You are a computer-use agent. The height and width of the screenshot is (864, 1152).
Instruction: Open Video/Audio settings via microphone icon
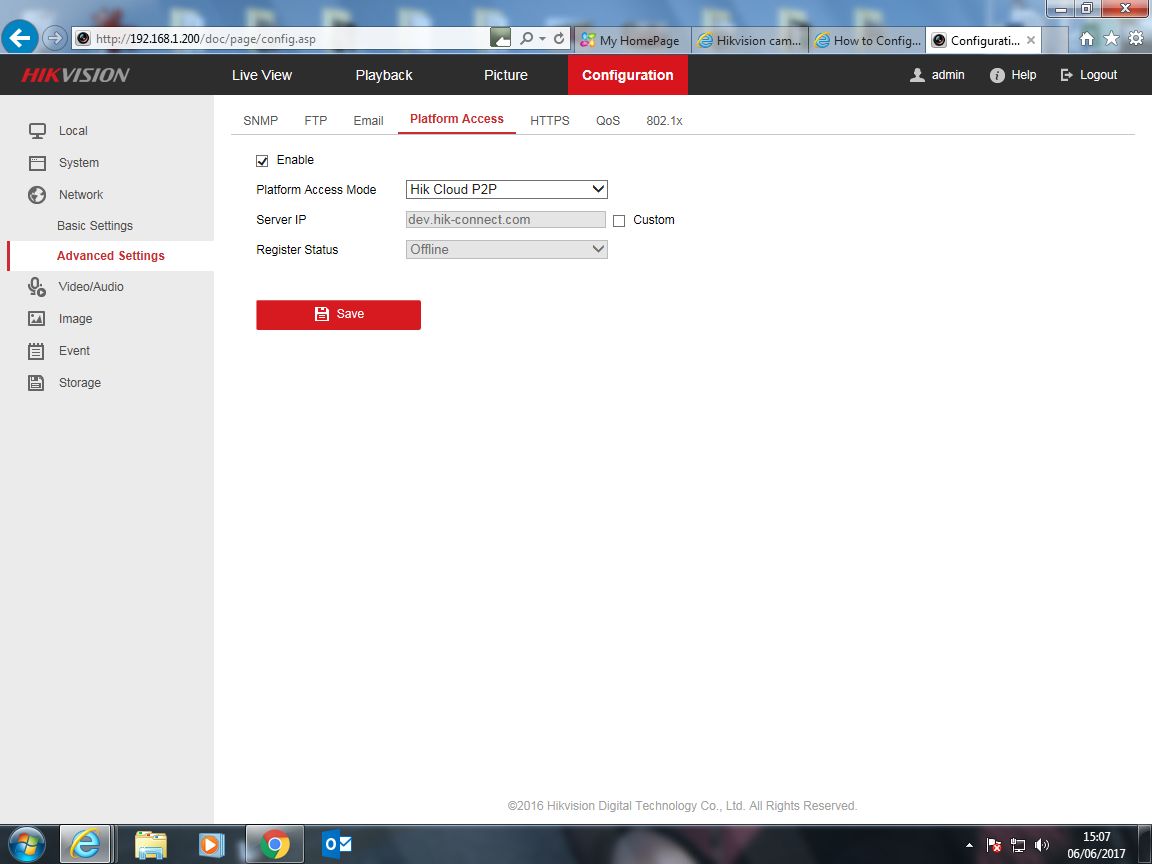37,287
